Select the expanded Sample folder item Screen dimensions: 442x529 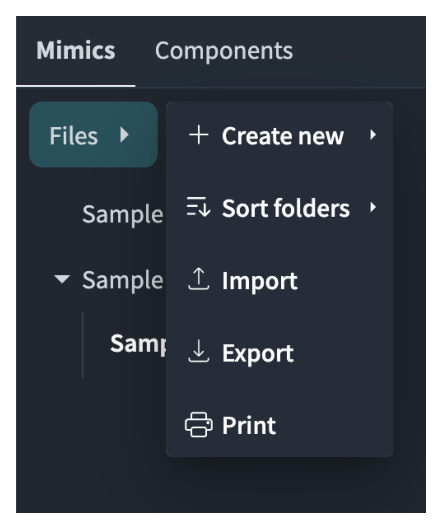(123, 280)
